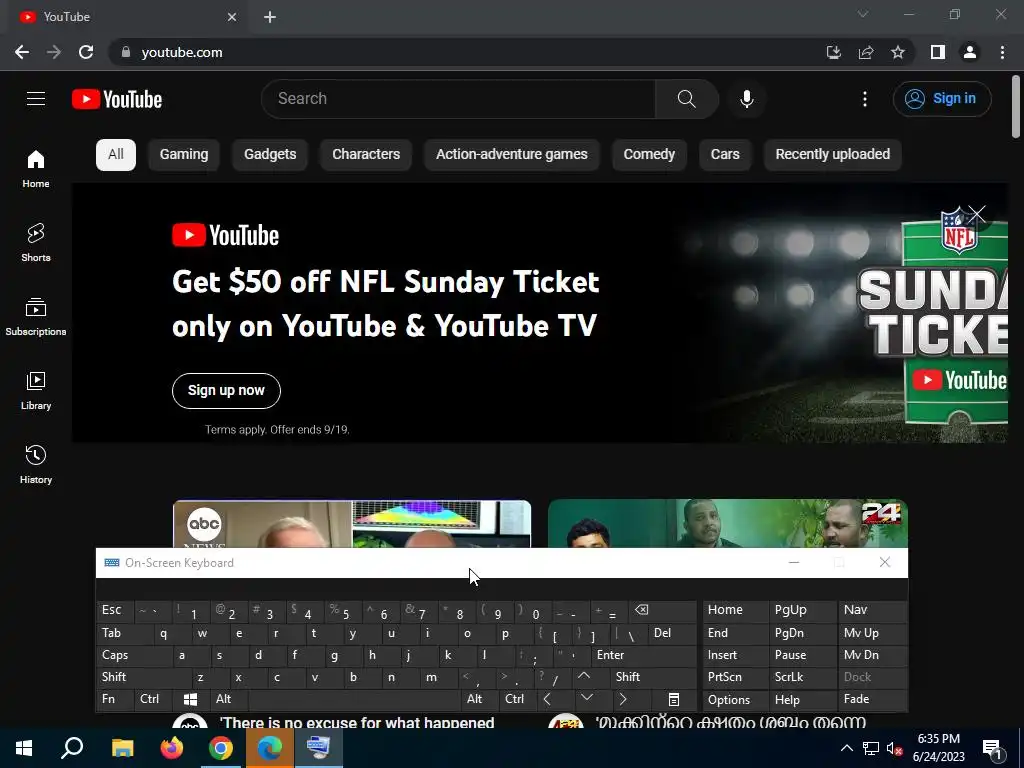Select the Gaming filter chip
This screenshot has height=768, width=1024.
[184, 155]
